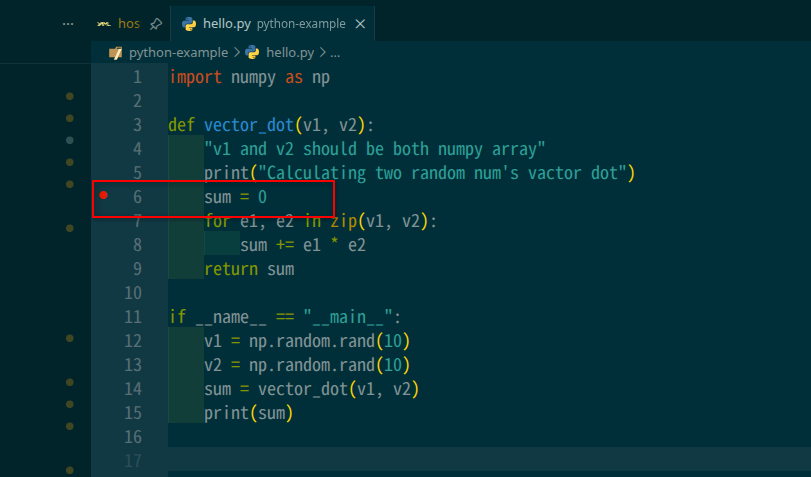Switch to the "hos" editor tab
Screen dimensions: 811x477
pos(129,24)
